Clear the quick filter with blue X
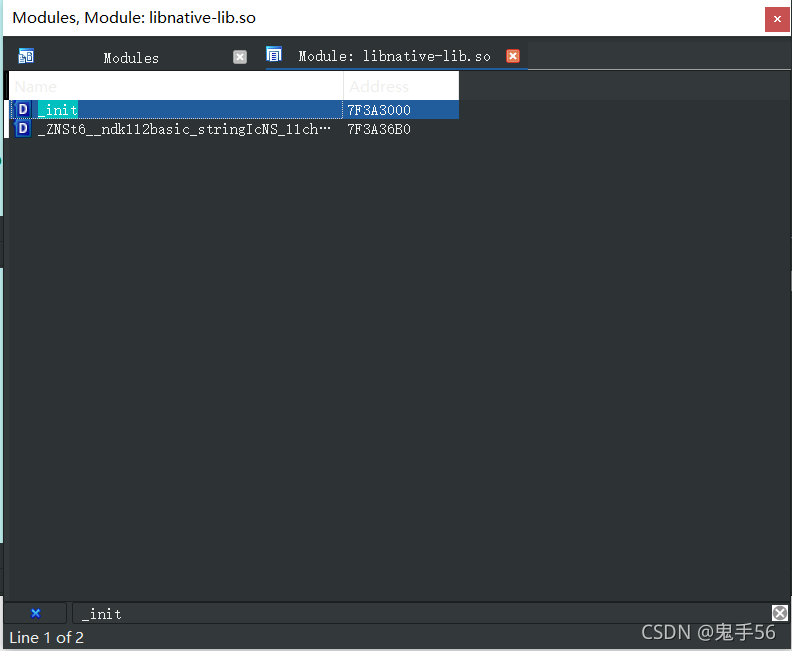This screenshot has height=651, width=792. coord(35,613)
